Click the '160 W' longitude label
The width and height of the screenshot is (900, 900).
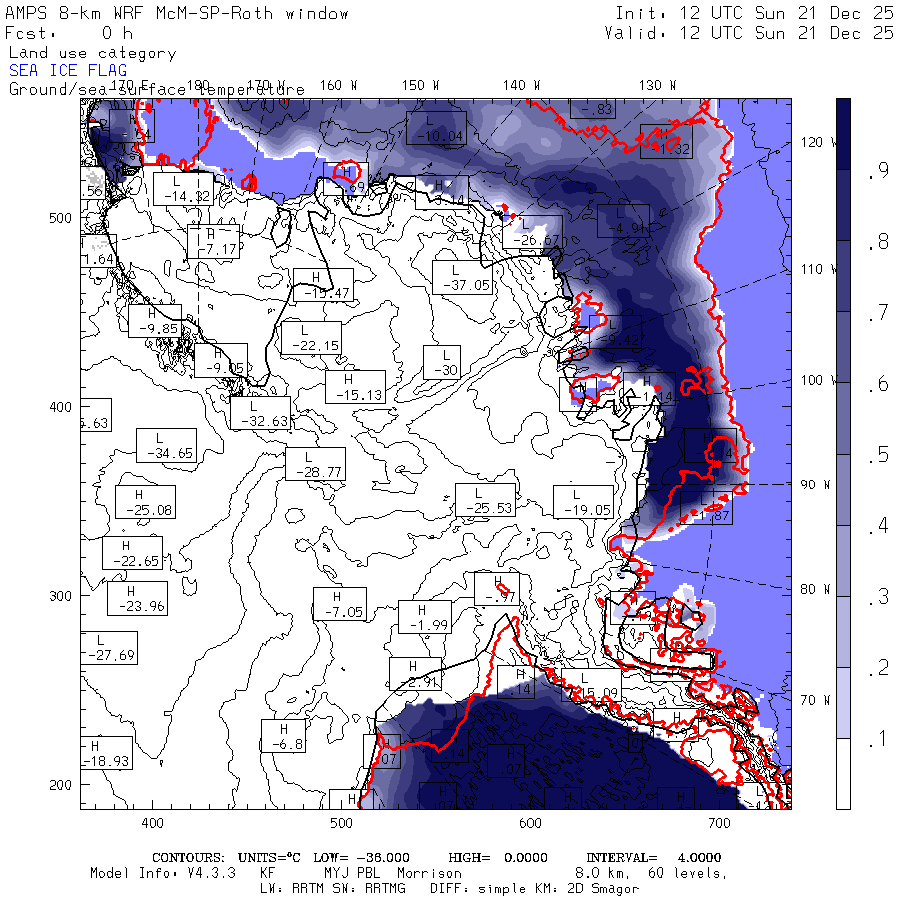[x=339, y=86]
